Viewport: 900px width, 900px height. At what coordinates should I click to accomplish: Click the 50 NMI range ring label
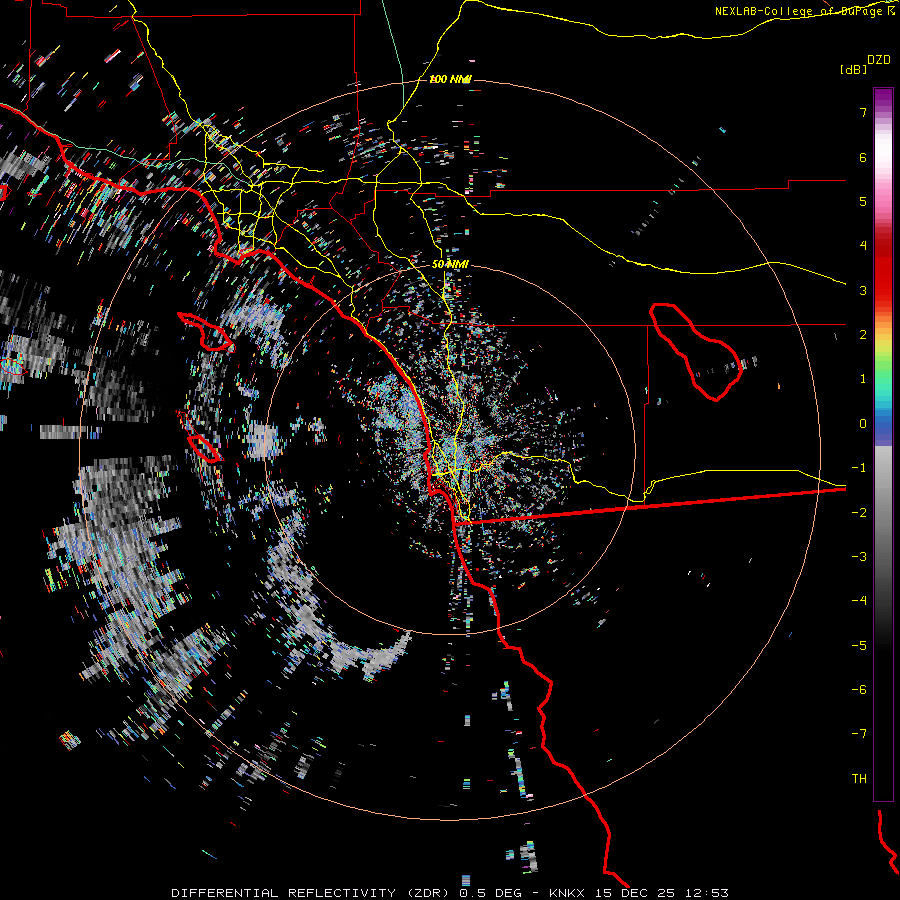coord(450,265)
